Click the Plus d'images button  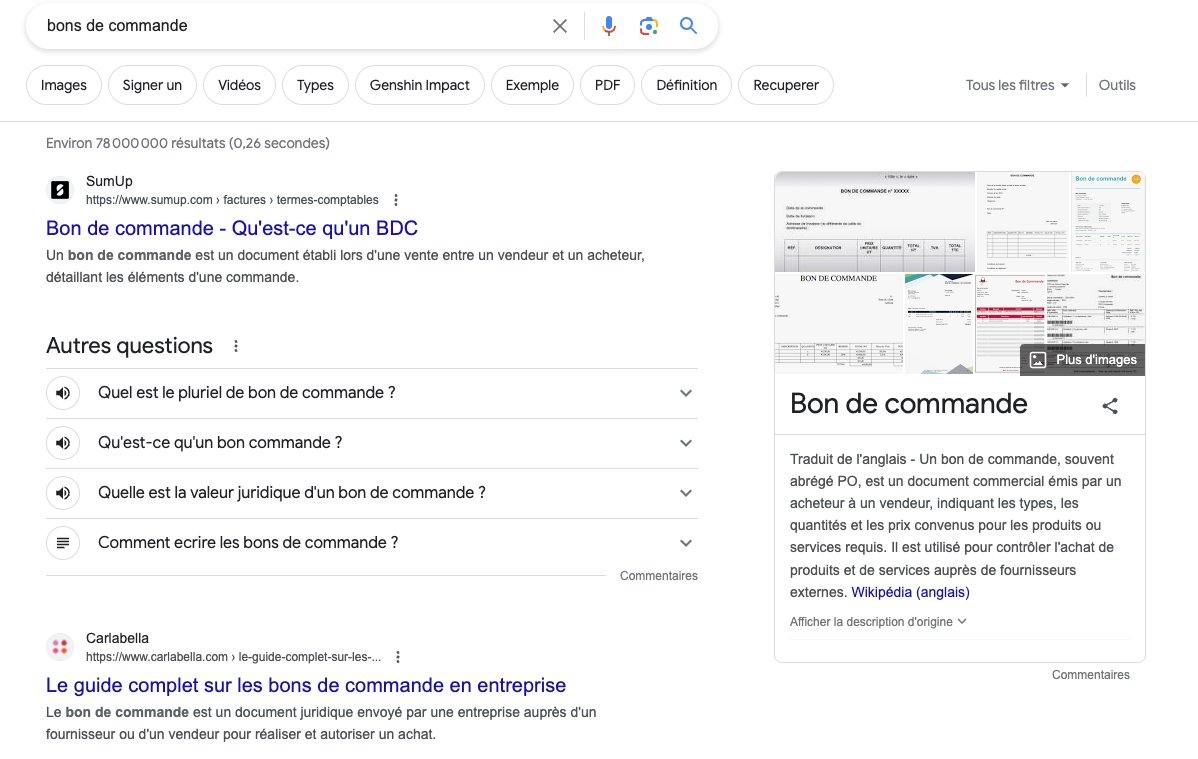click(1083, 360)
